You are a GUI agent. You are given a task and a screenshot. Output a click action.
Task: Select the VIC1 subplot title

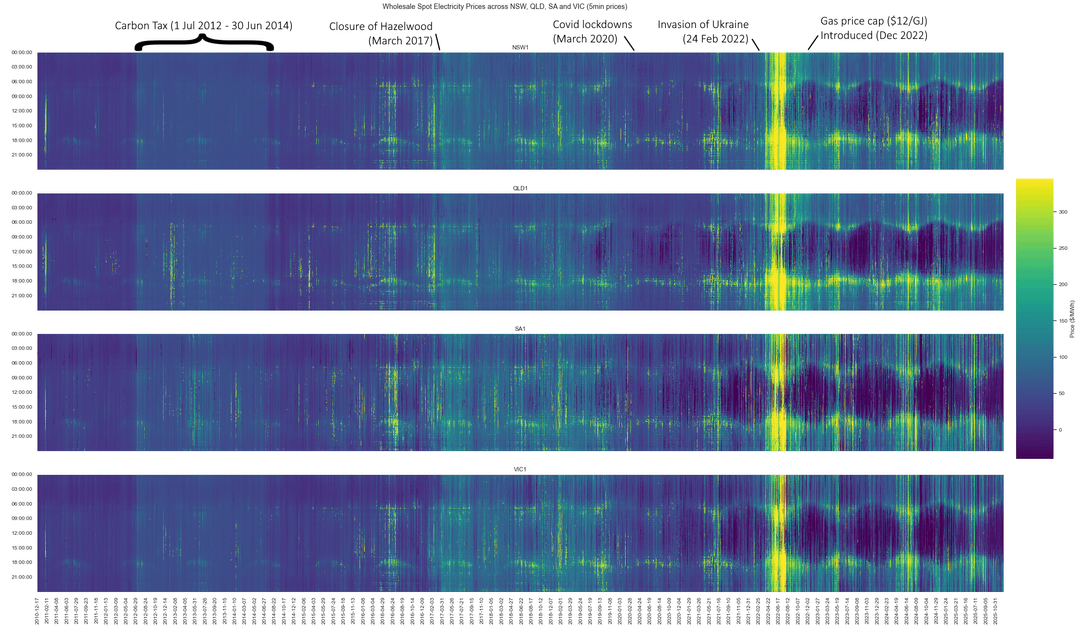tap(520, 468)
